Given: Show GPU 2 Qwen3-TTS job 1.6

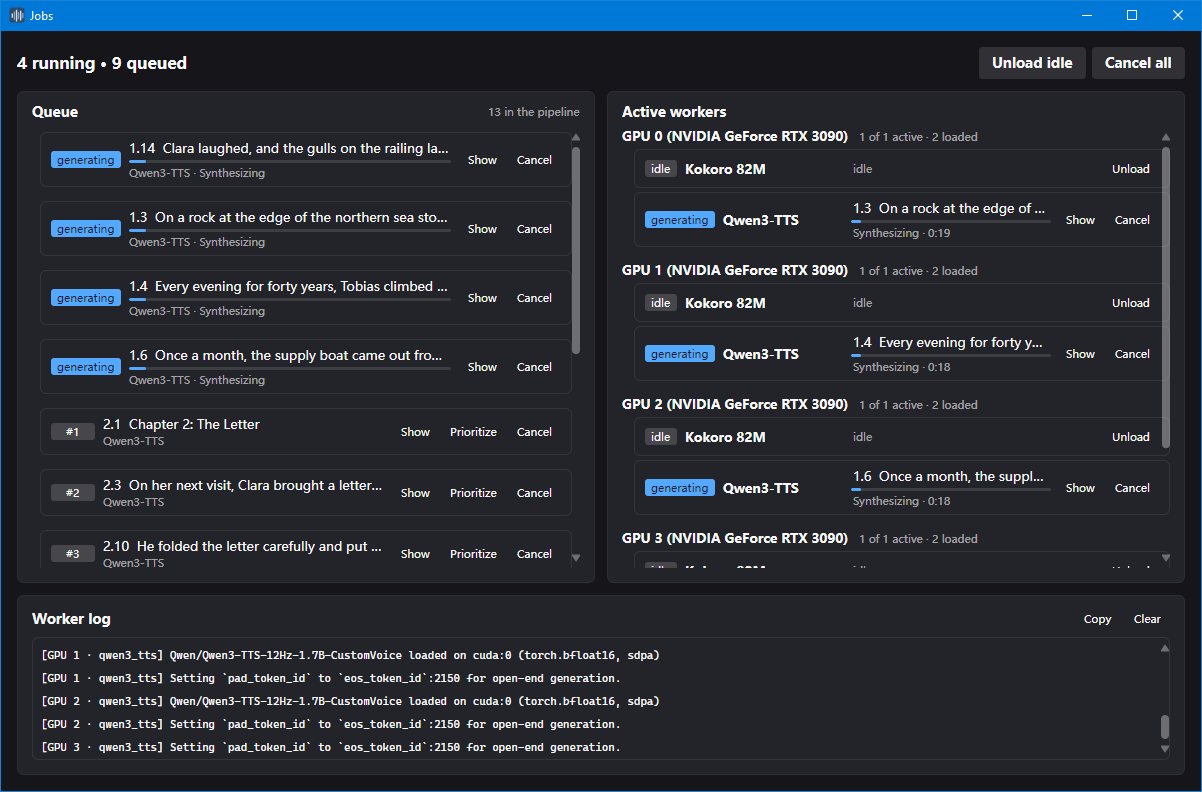Looking at the screenshot, I should (1080, 488).
